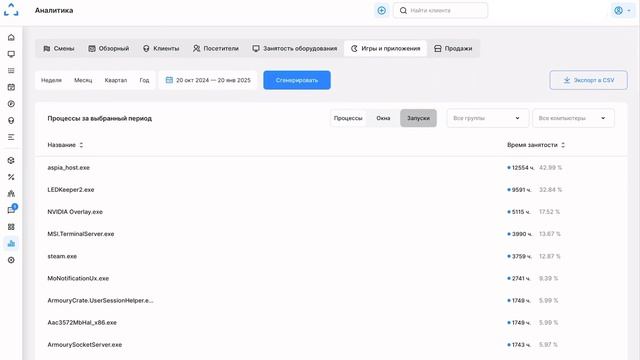This screenshot has width=640, height=360.
Task: Click the ArmouryCrate.UserSessionHelper row name
Action: (x=100, y=300)
